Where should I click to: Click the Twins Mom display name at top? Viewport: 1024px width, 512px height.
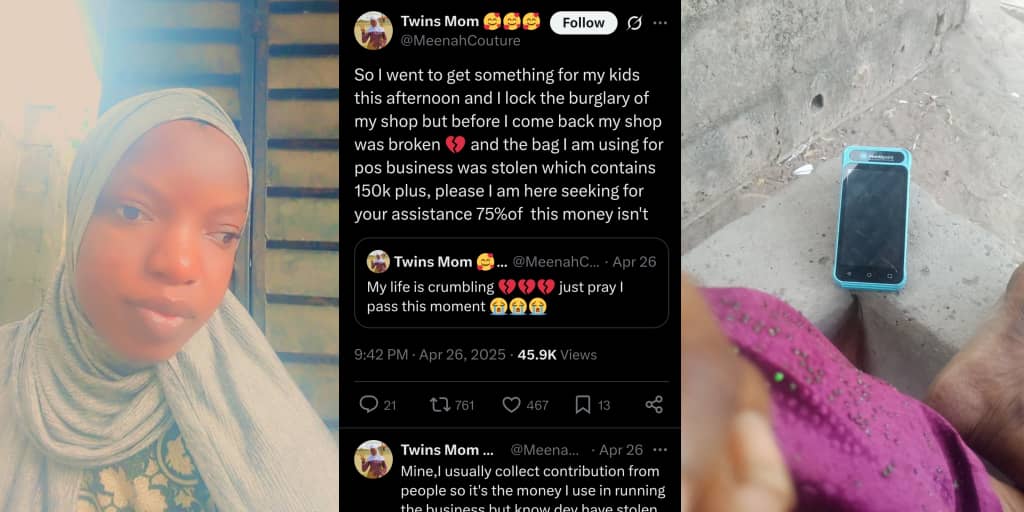(x=440, y=21)
